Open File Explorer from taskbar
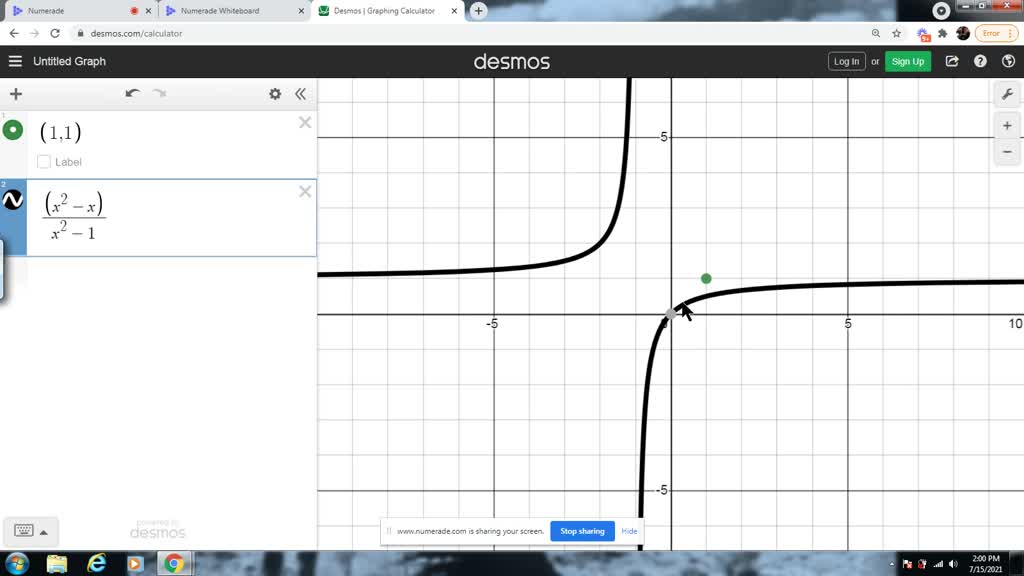Screen dimensions: 1024x576 point(57,563)
